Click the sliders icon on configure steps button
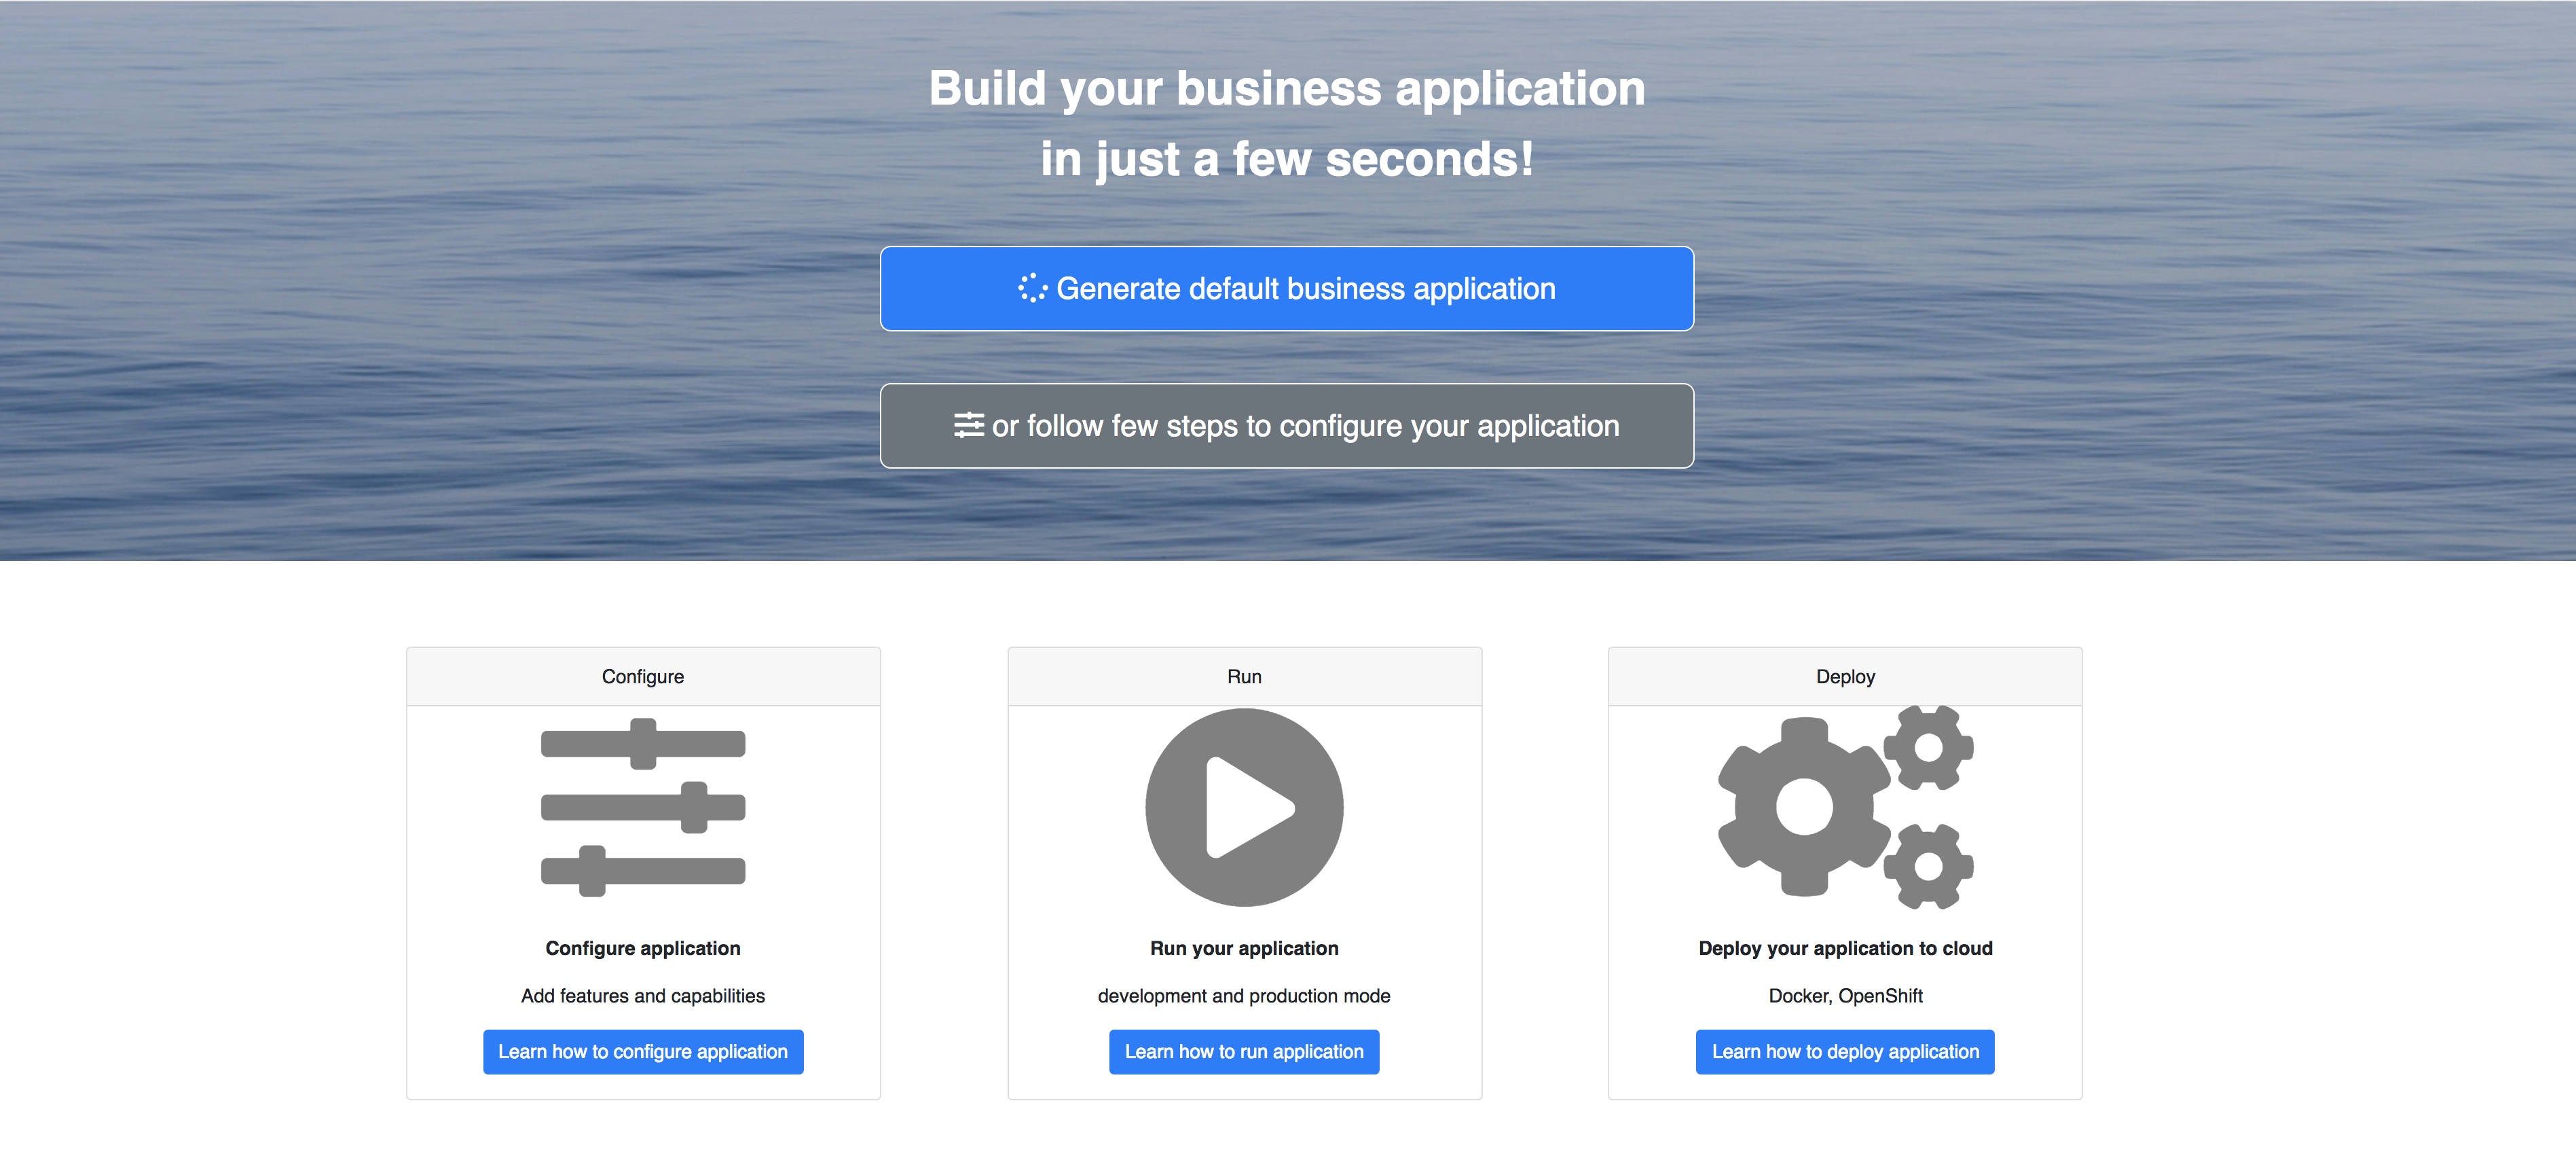The width and height of the screenshot is (2576, 1175). click(x=968, y=426)
